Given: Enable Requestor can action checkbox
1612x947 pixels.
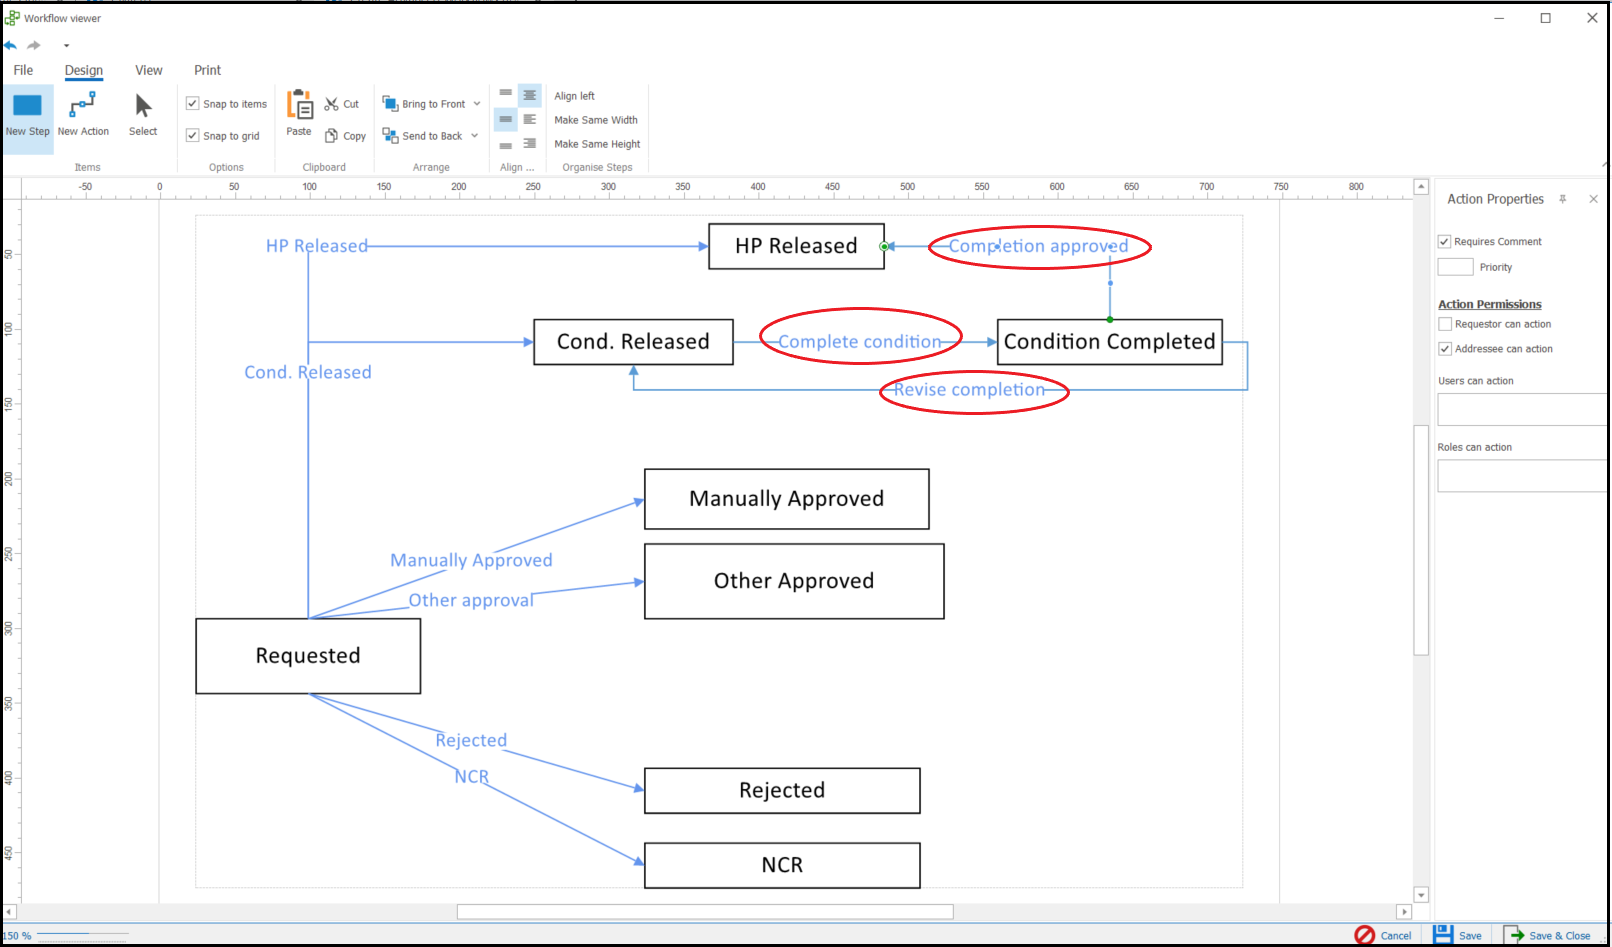Looking at the screenshot, I should coord(1445,324).
